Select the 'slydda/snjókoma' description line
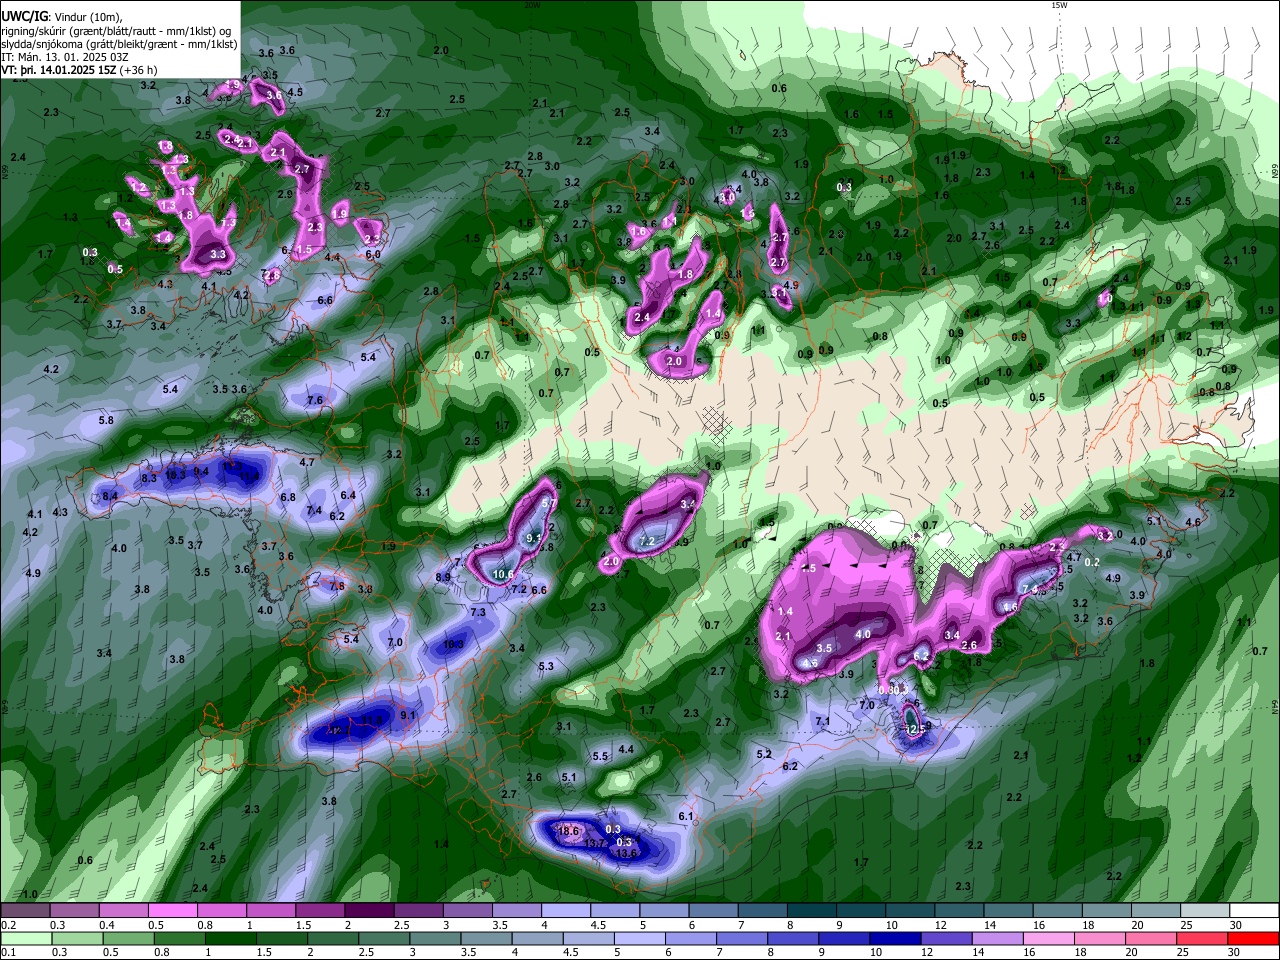The width and height of the screenshot is (1280, 960). 119,44
